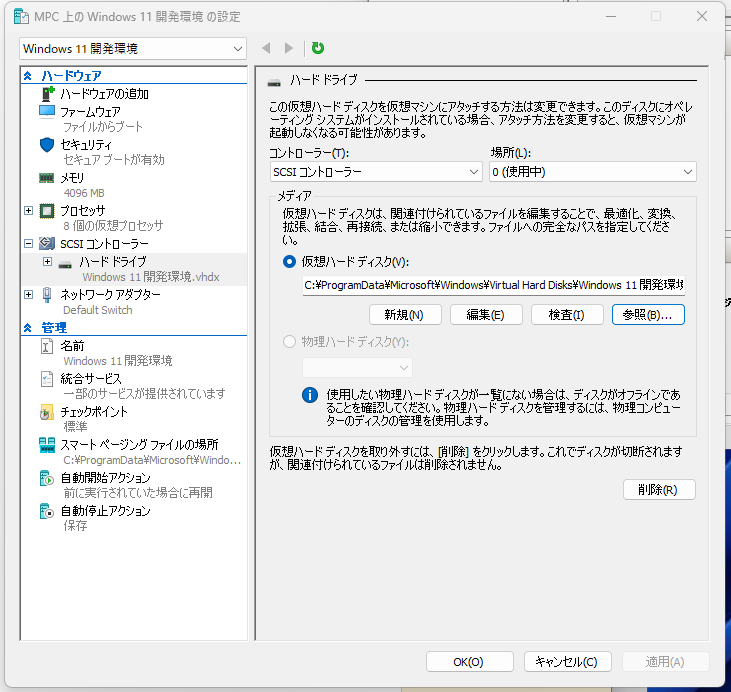Click the green refresh icon in toolbar
Image resolution: width=731 pixels, height=692 pixels.
click(317, 48)
